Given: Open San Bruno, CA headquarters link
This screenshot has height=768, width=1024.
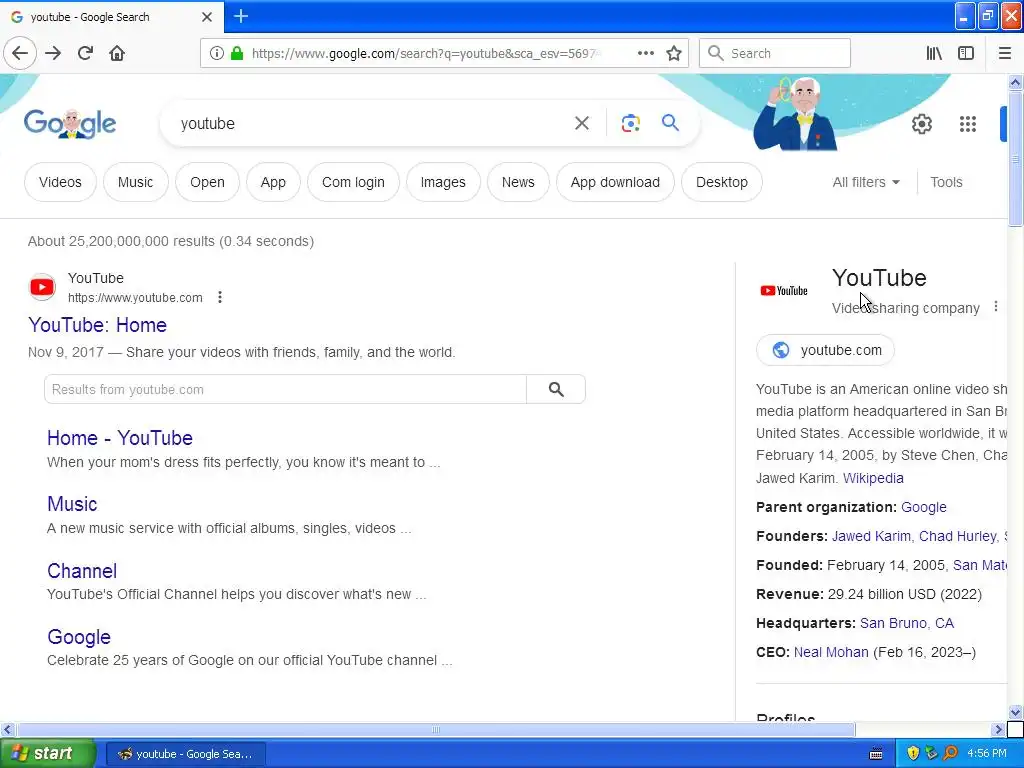Looking at the screenshot, I should [x=906, y=623].
